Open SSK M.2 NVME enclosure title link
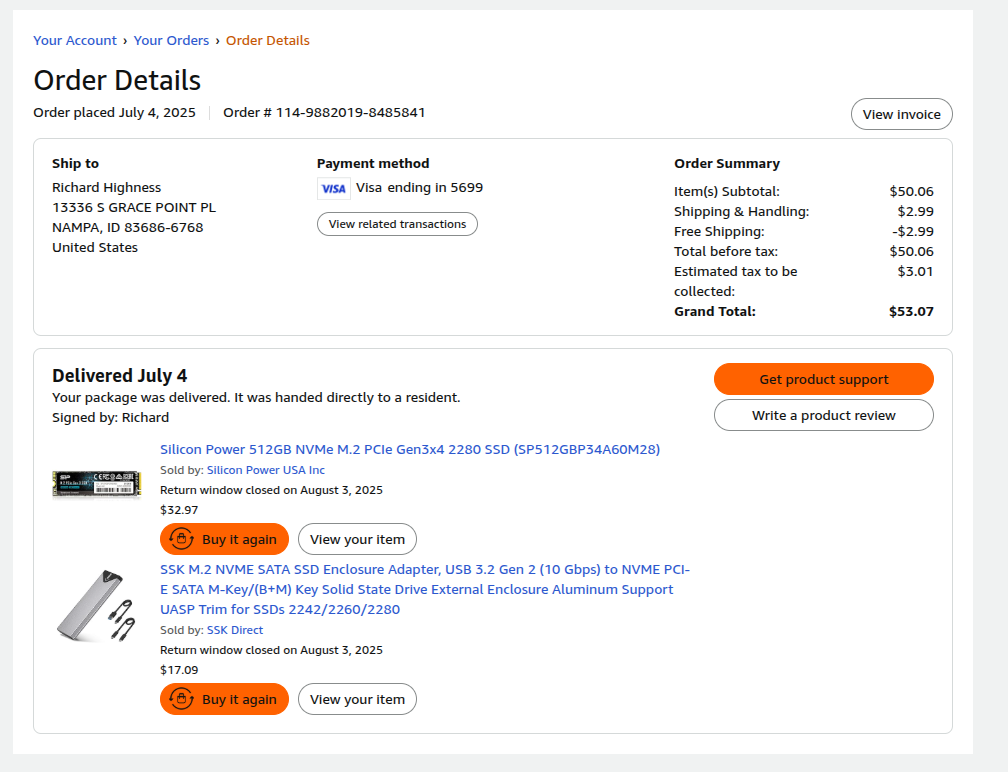The image size is (1008, 772). pyautogui.click(x=425, y=589)
